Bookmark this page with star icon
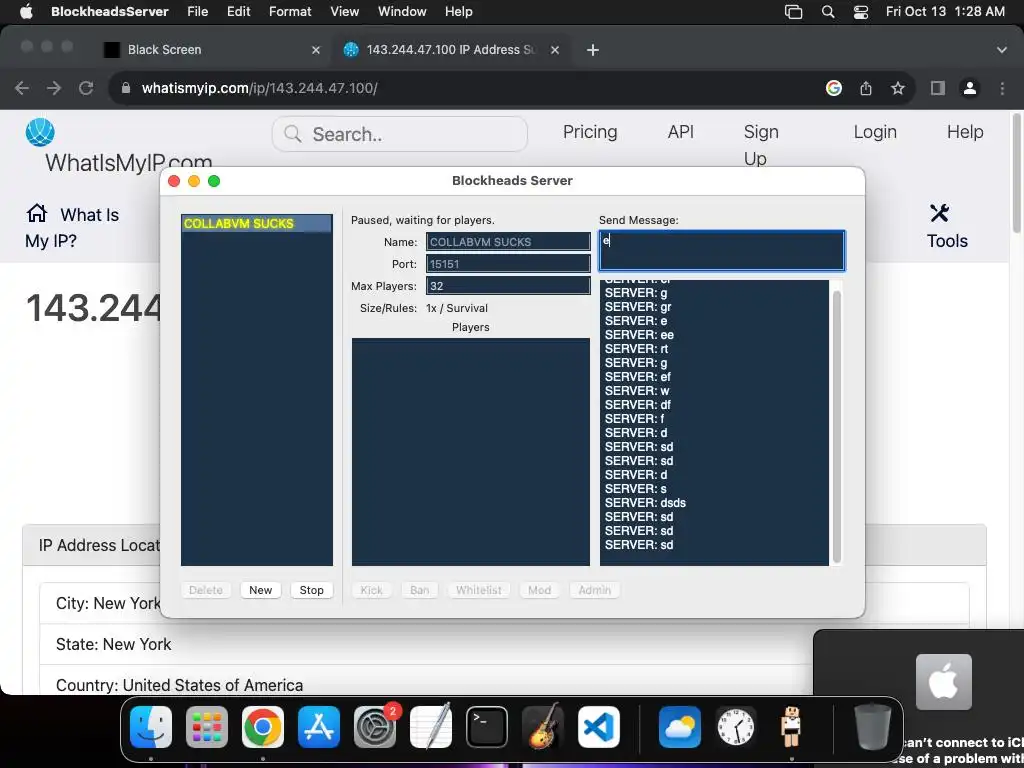The height and width of the screenshot is (768, 1024). [898, 88]
